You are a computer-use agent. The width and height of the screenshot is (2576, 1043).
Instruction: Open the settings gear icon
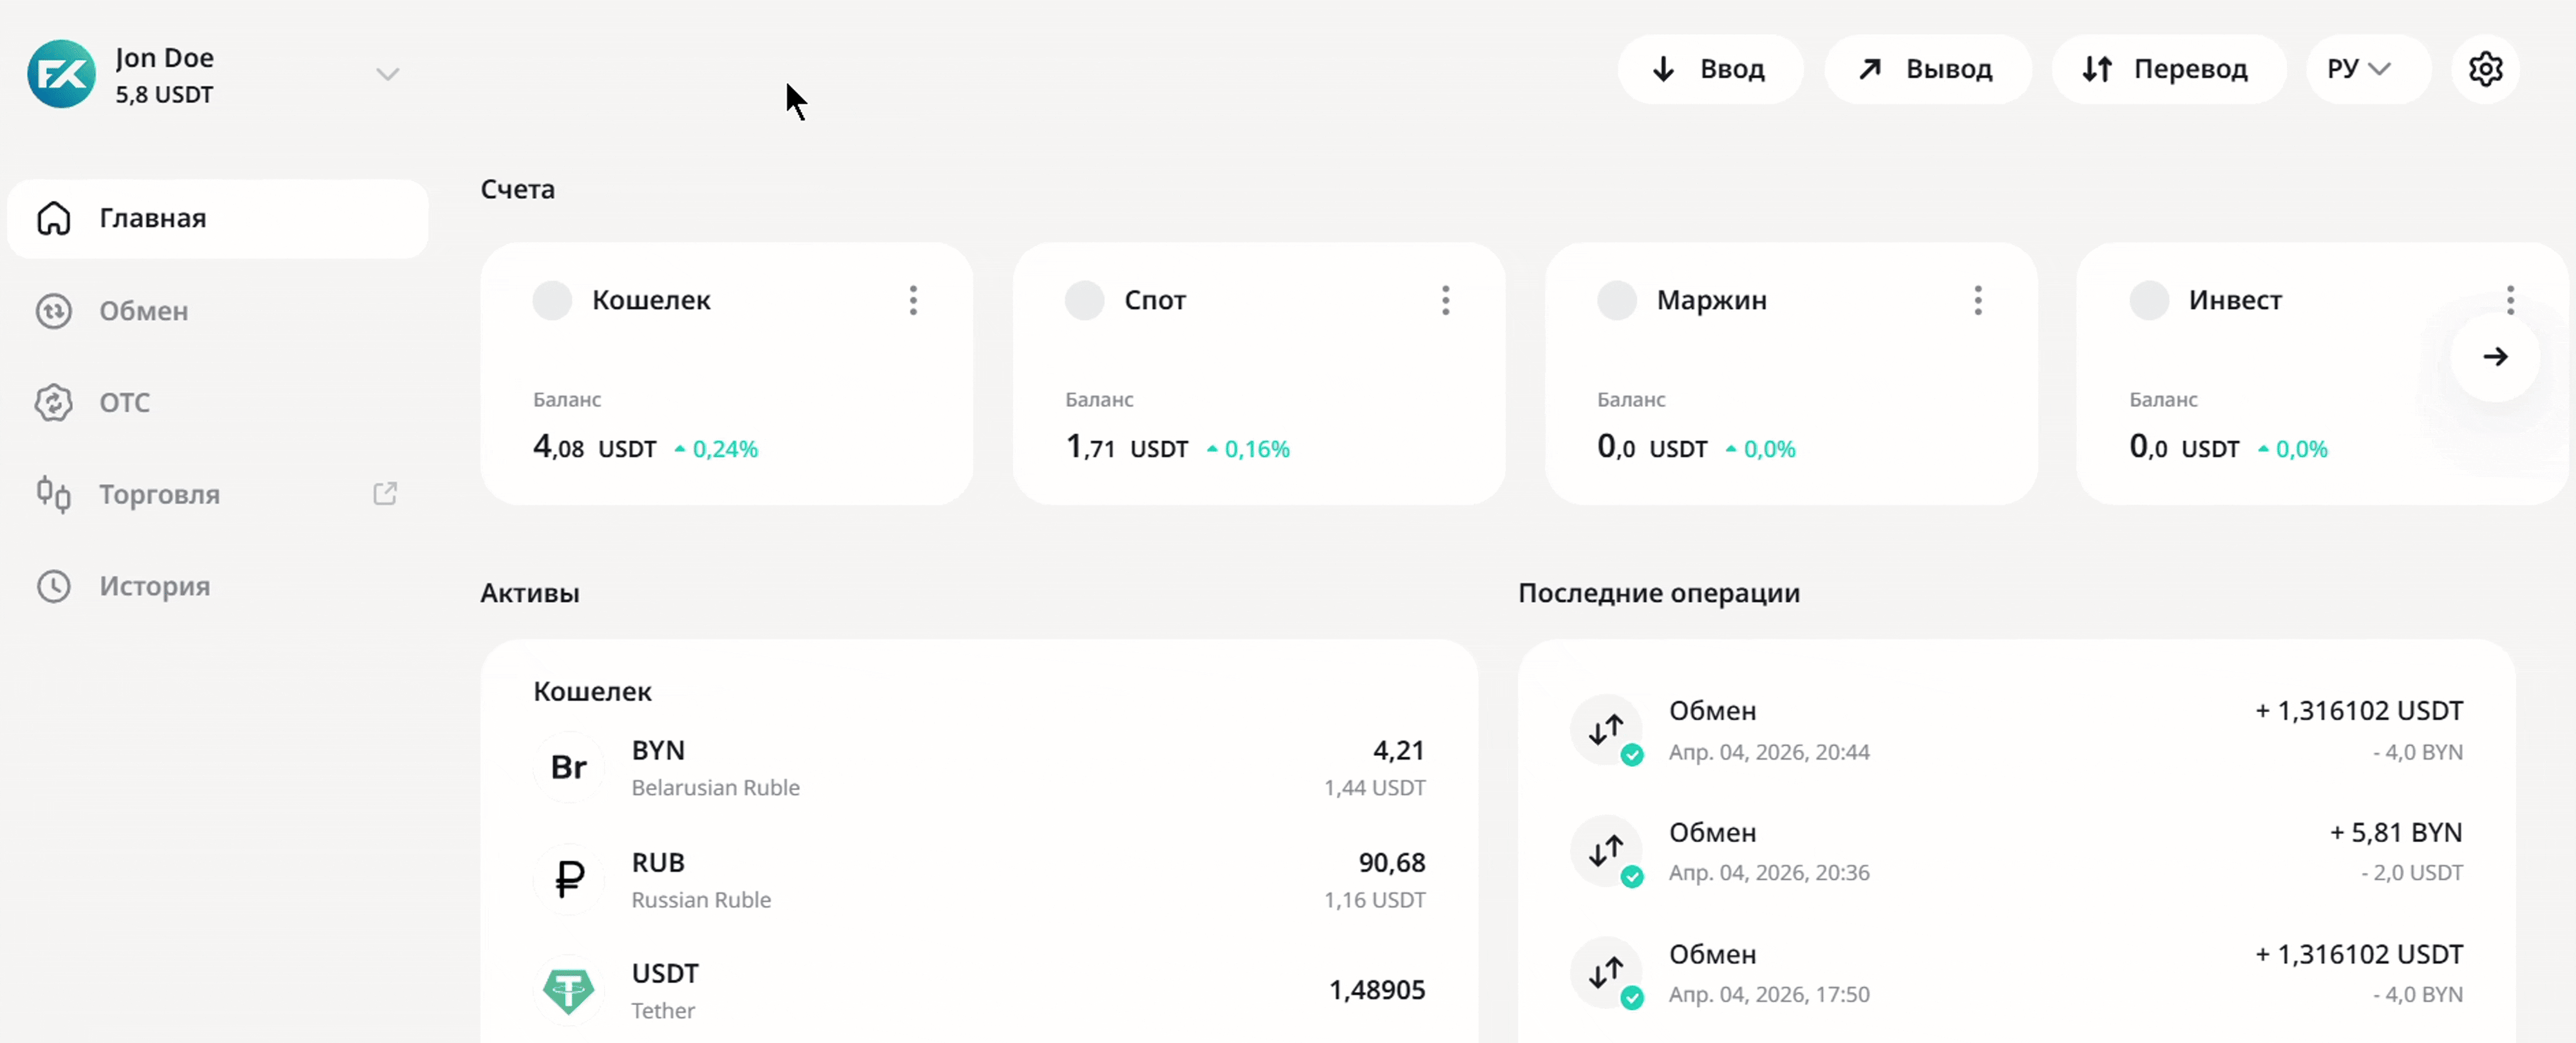[x=2485, y=69]
